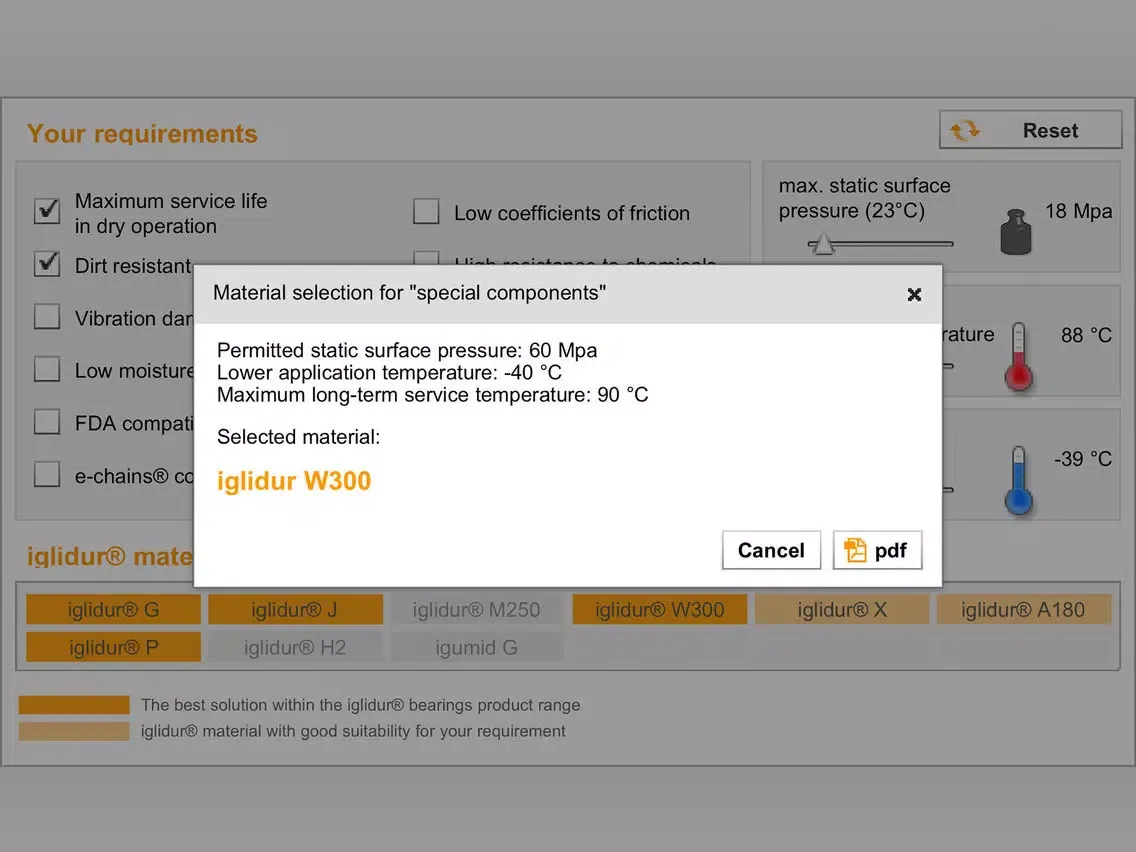This screenshot has height=852, width=1136.
Task: Select the iglidur X material
Action: tap(842, 610)
